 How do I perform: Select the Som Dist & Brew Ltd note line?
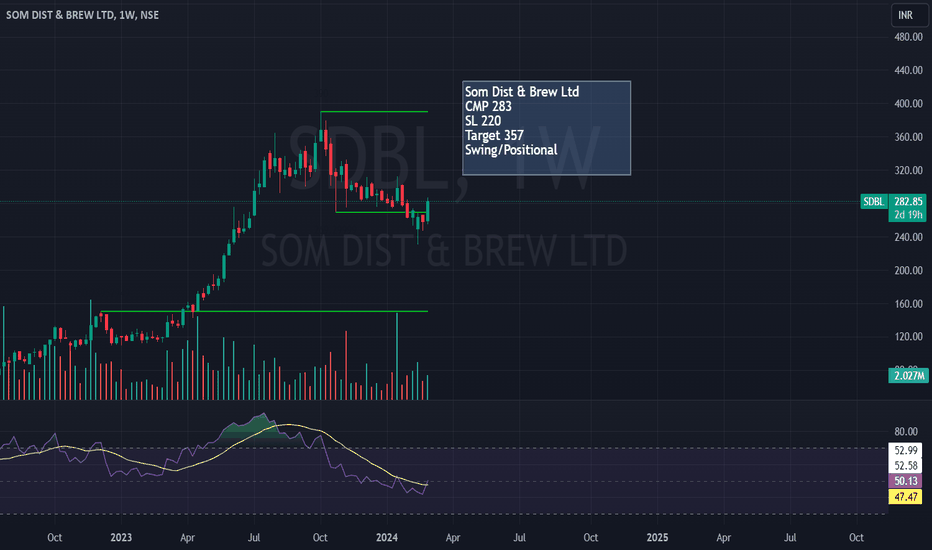click(x=522, y=92)
